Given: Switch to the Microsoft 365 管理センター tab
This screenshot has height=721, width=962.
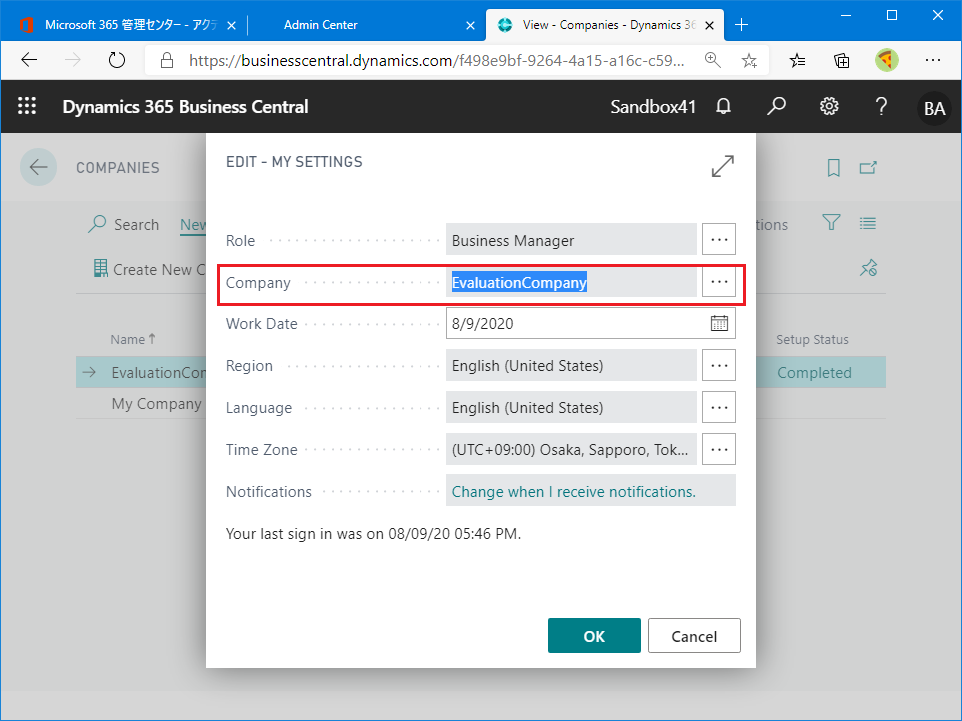Looking at the screenshot, I should [131, 25].
